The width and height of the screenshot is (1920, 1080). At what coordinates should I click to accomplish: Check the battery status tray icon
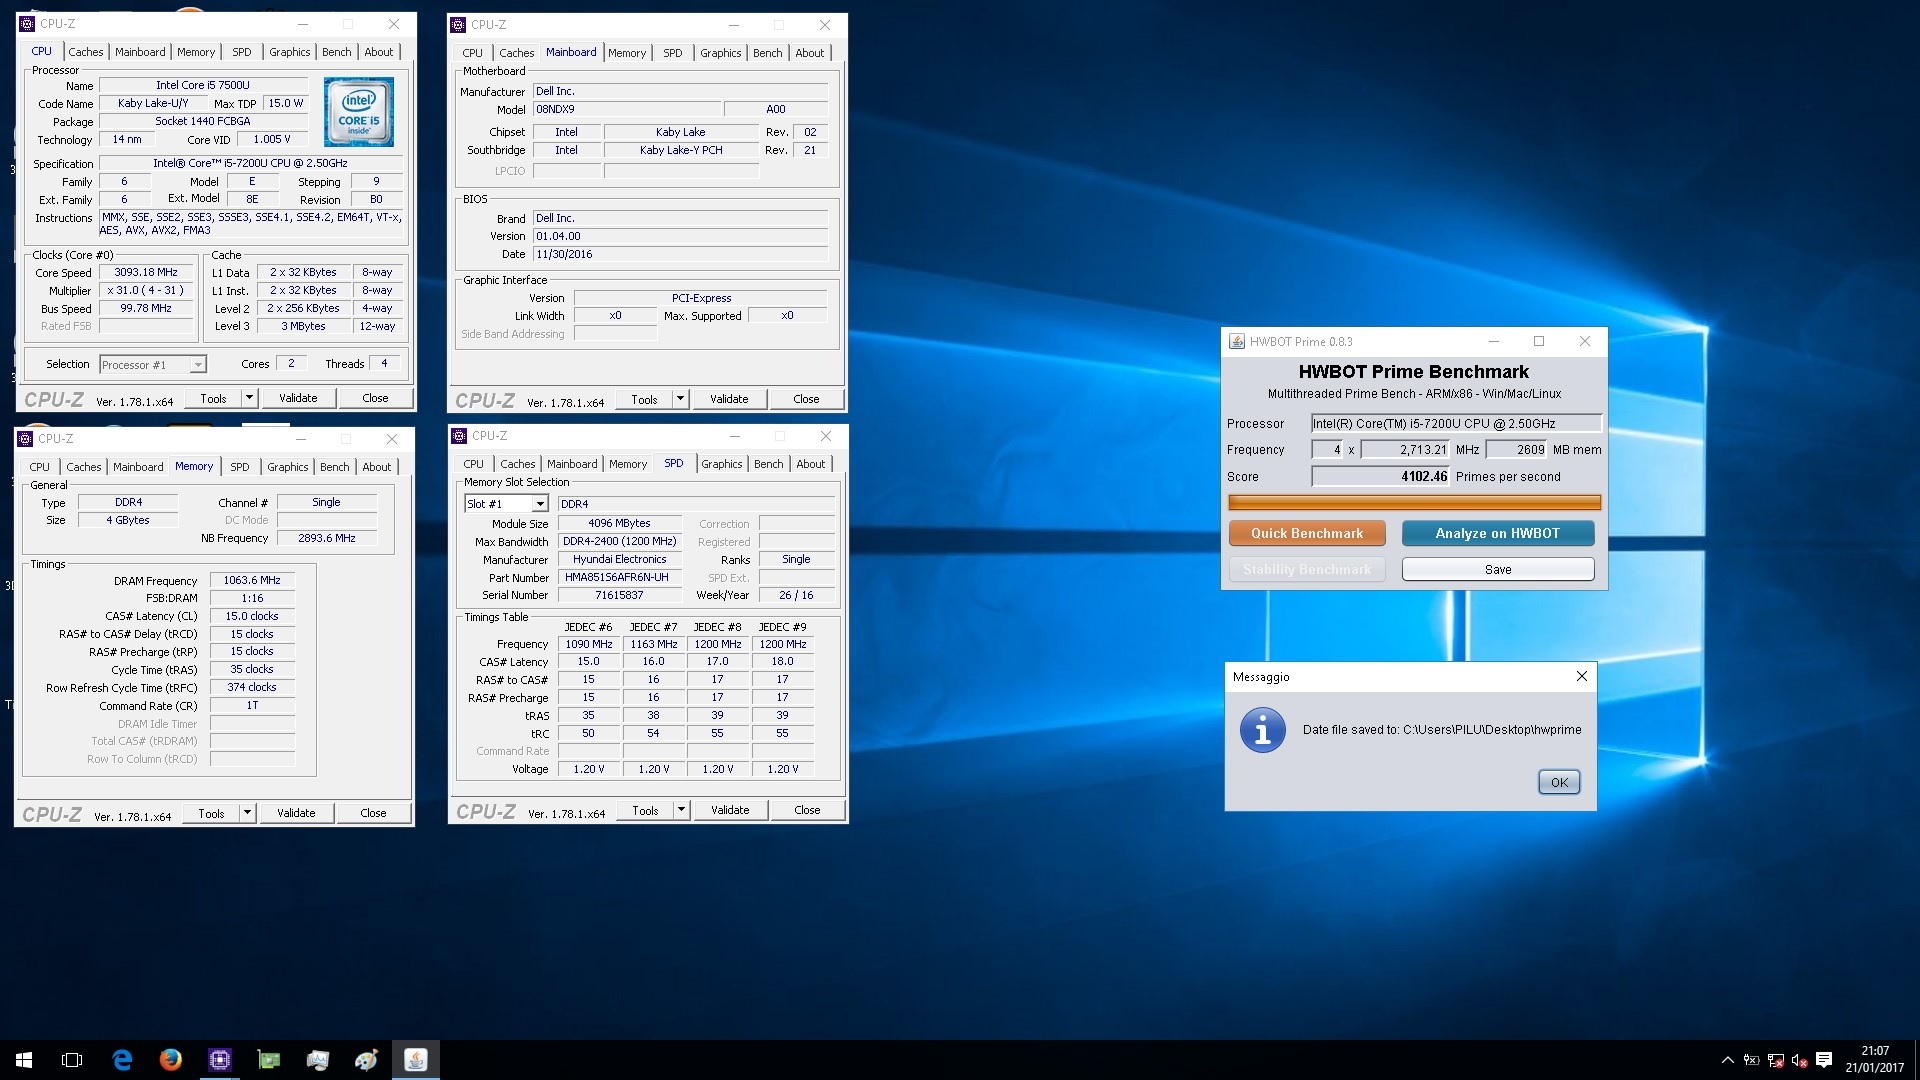click(x=1751, y=1060)
